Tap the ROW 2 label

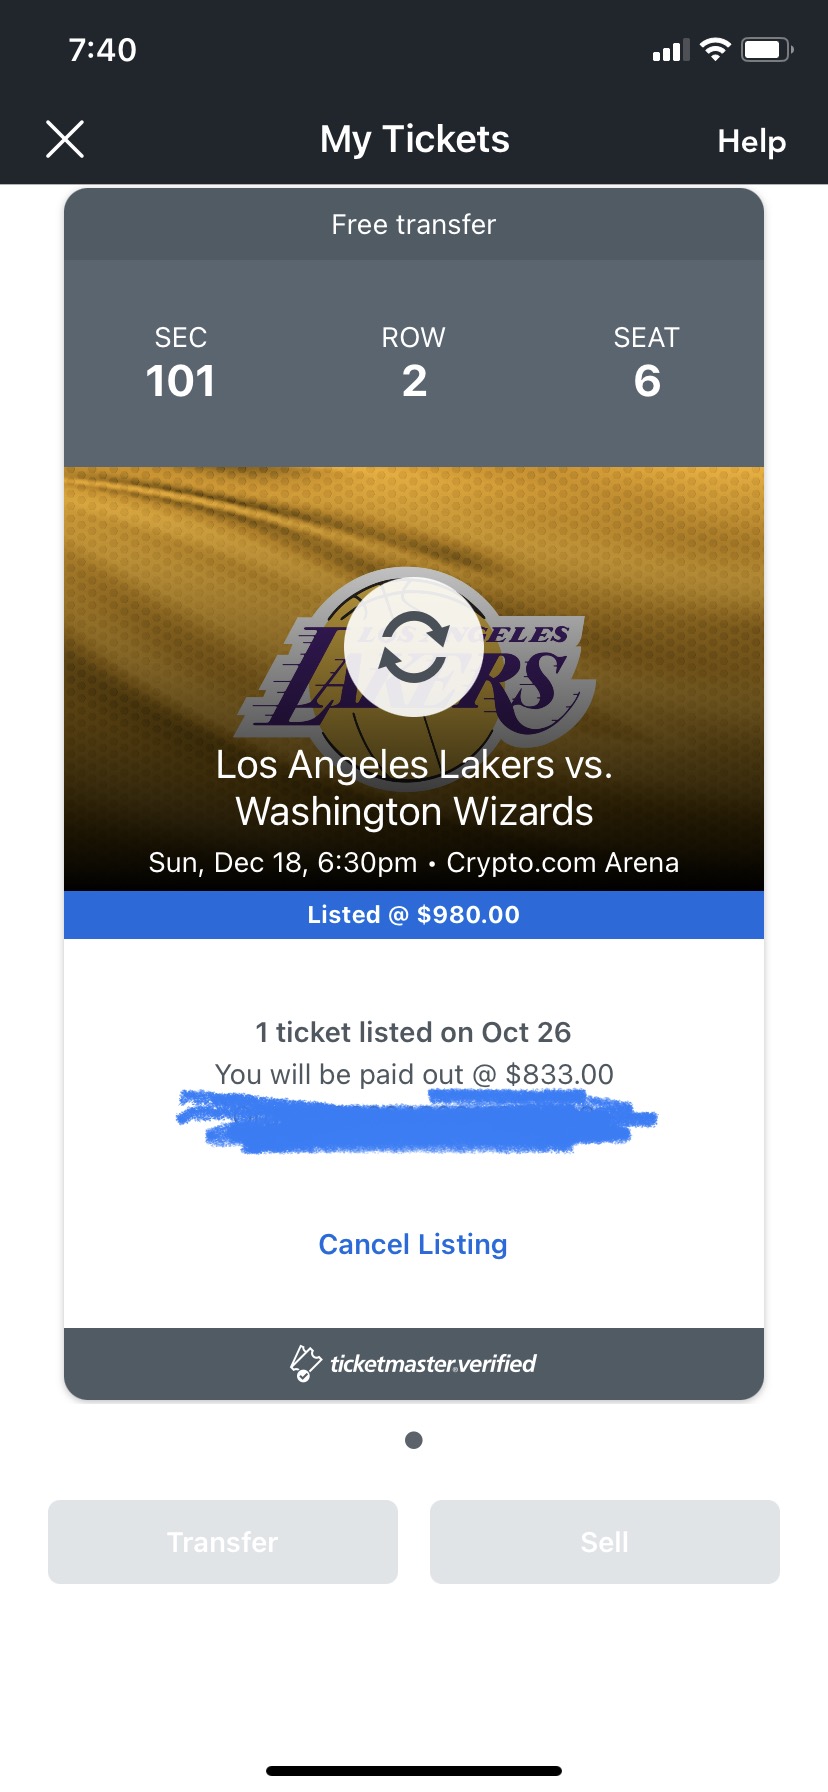tap(414, 364)
